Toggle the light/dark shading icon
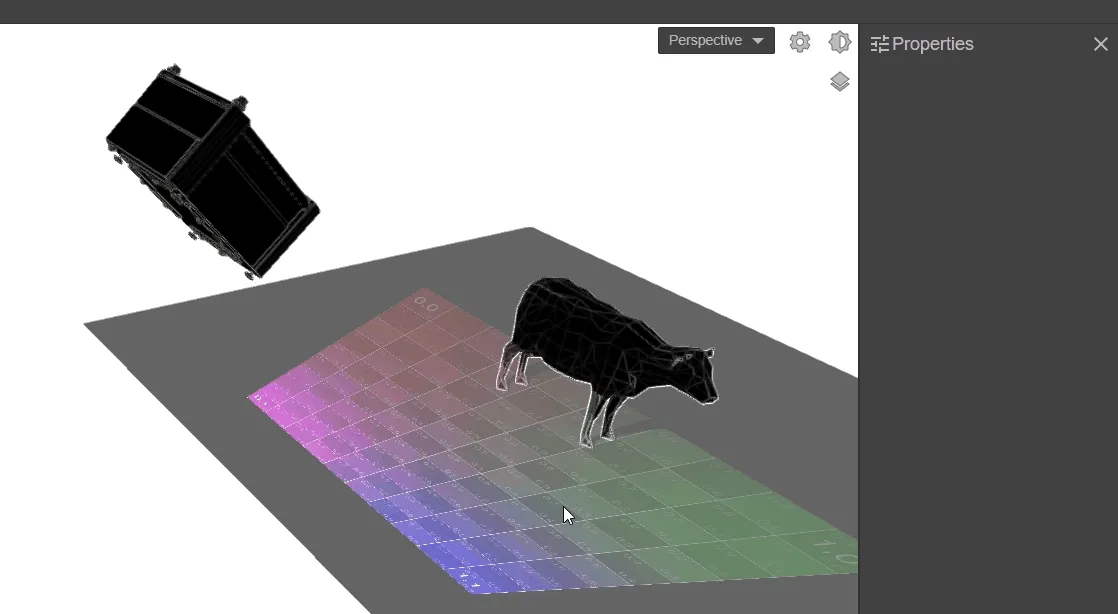Image resolution: width=1118 pixels, height=614 pixels. point(840,41)
